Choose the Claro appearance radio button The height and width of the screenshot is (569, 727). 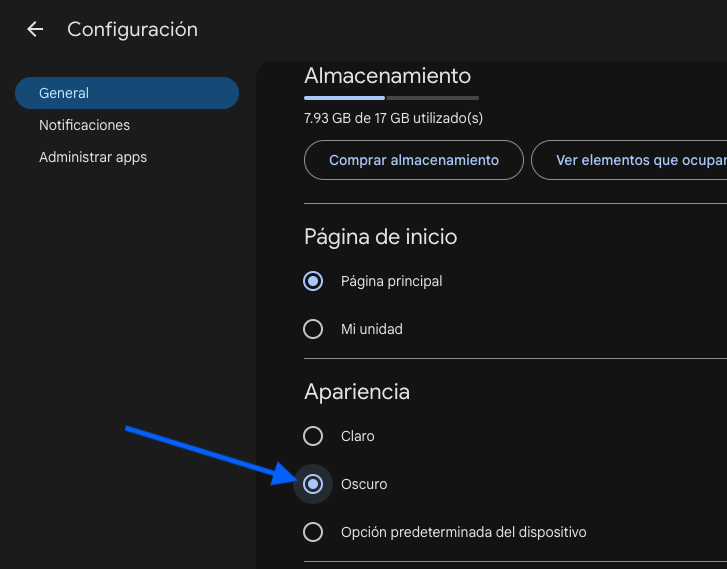click(313, 436)
